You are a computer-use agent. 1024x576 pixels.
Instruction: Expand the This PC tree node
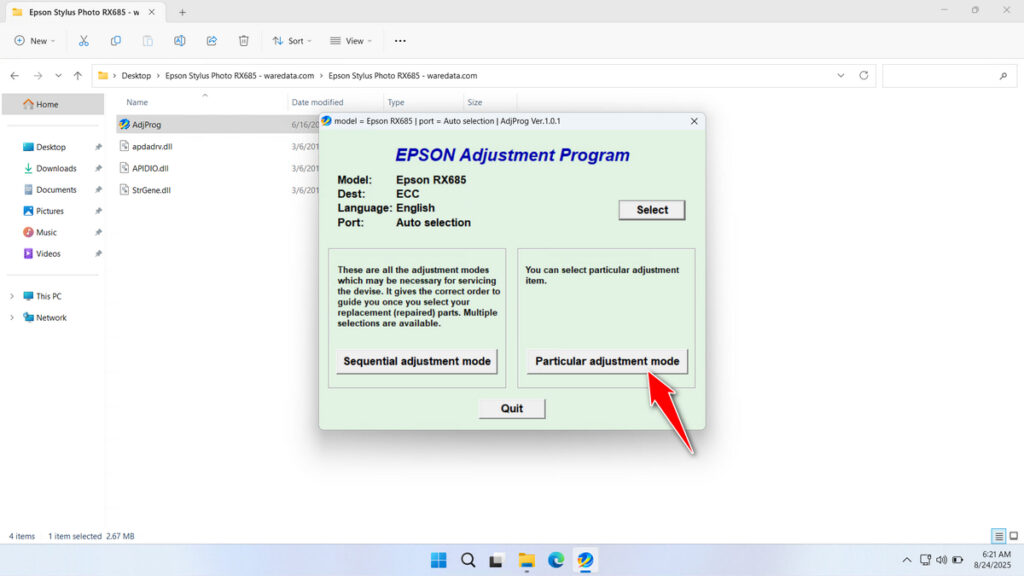[11, 296]
